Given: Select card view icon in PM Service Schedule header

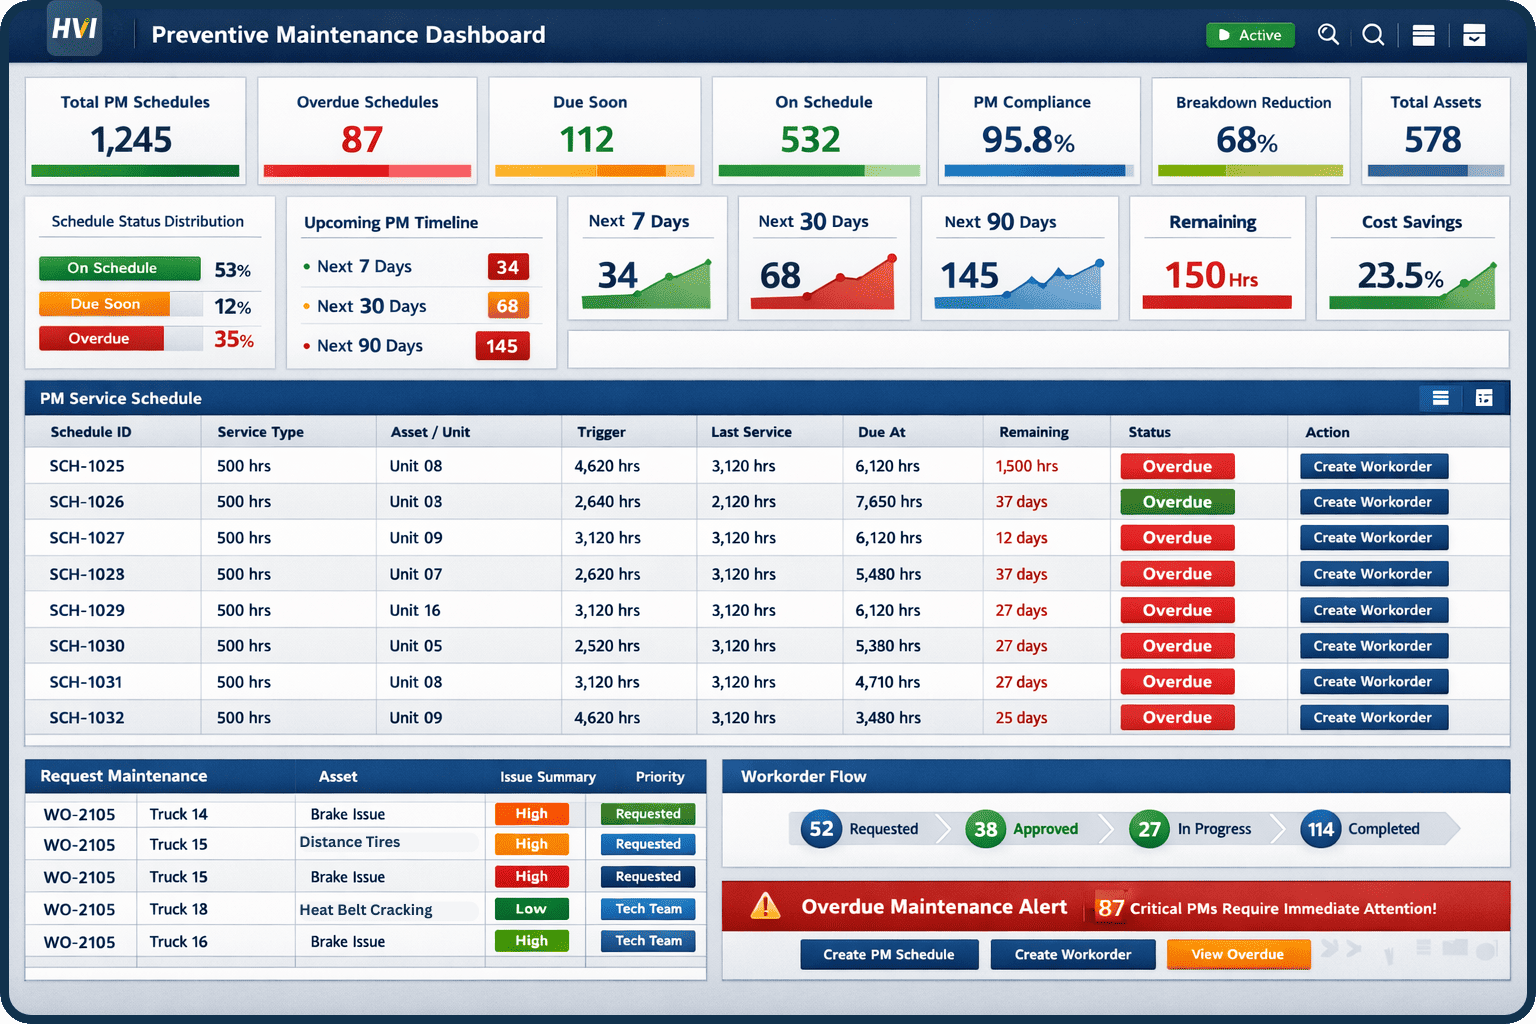Looking at the screenshot, I should [x=1484, y=397].
